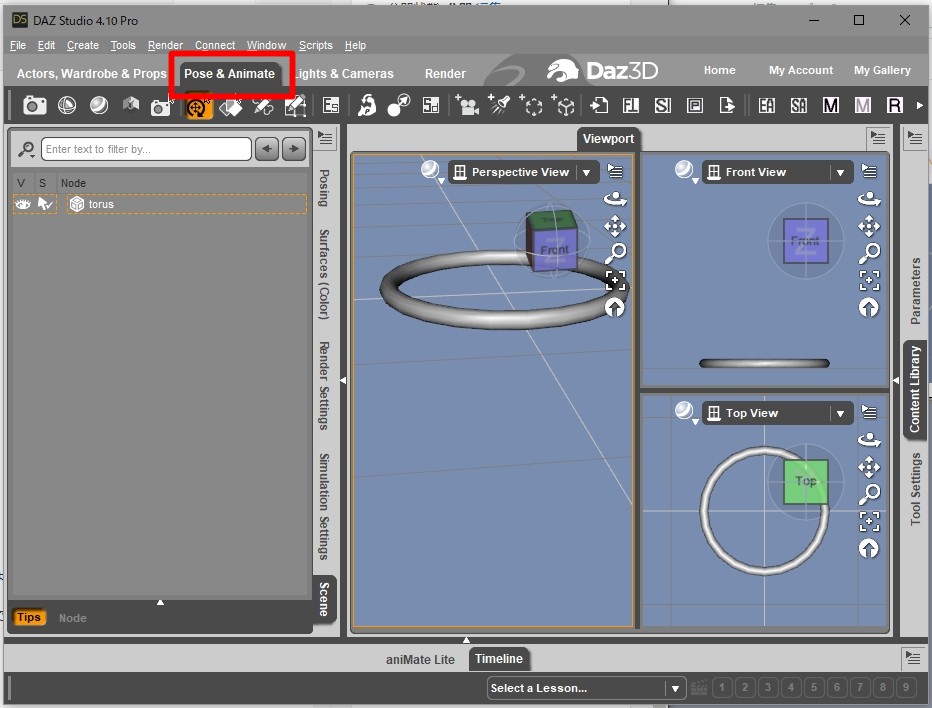Click the FL toolbar icon
The height and width of the screenshot is (708, 932).
(x=630, y=106)
